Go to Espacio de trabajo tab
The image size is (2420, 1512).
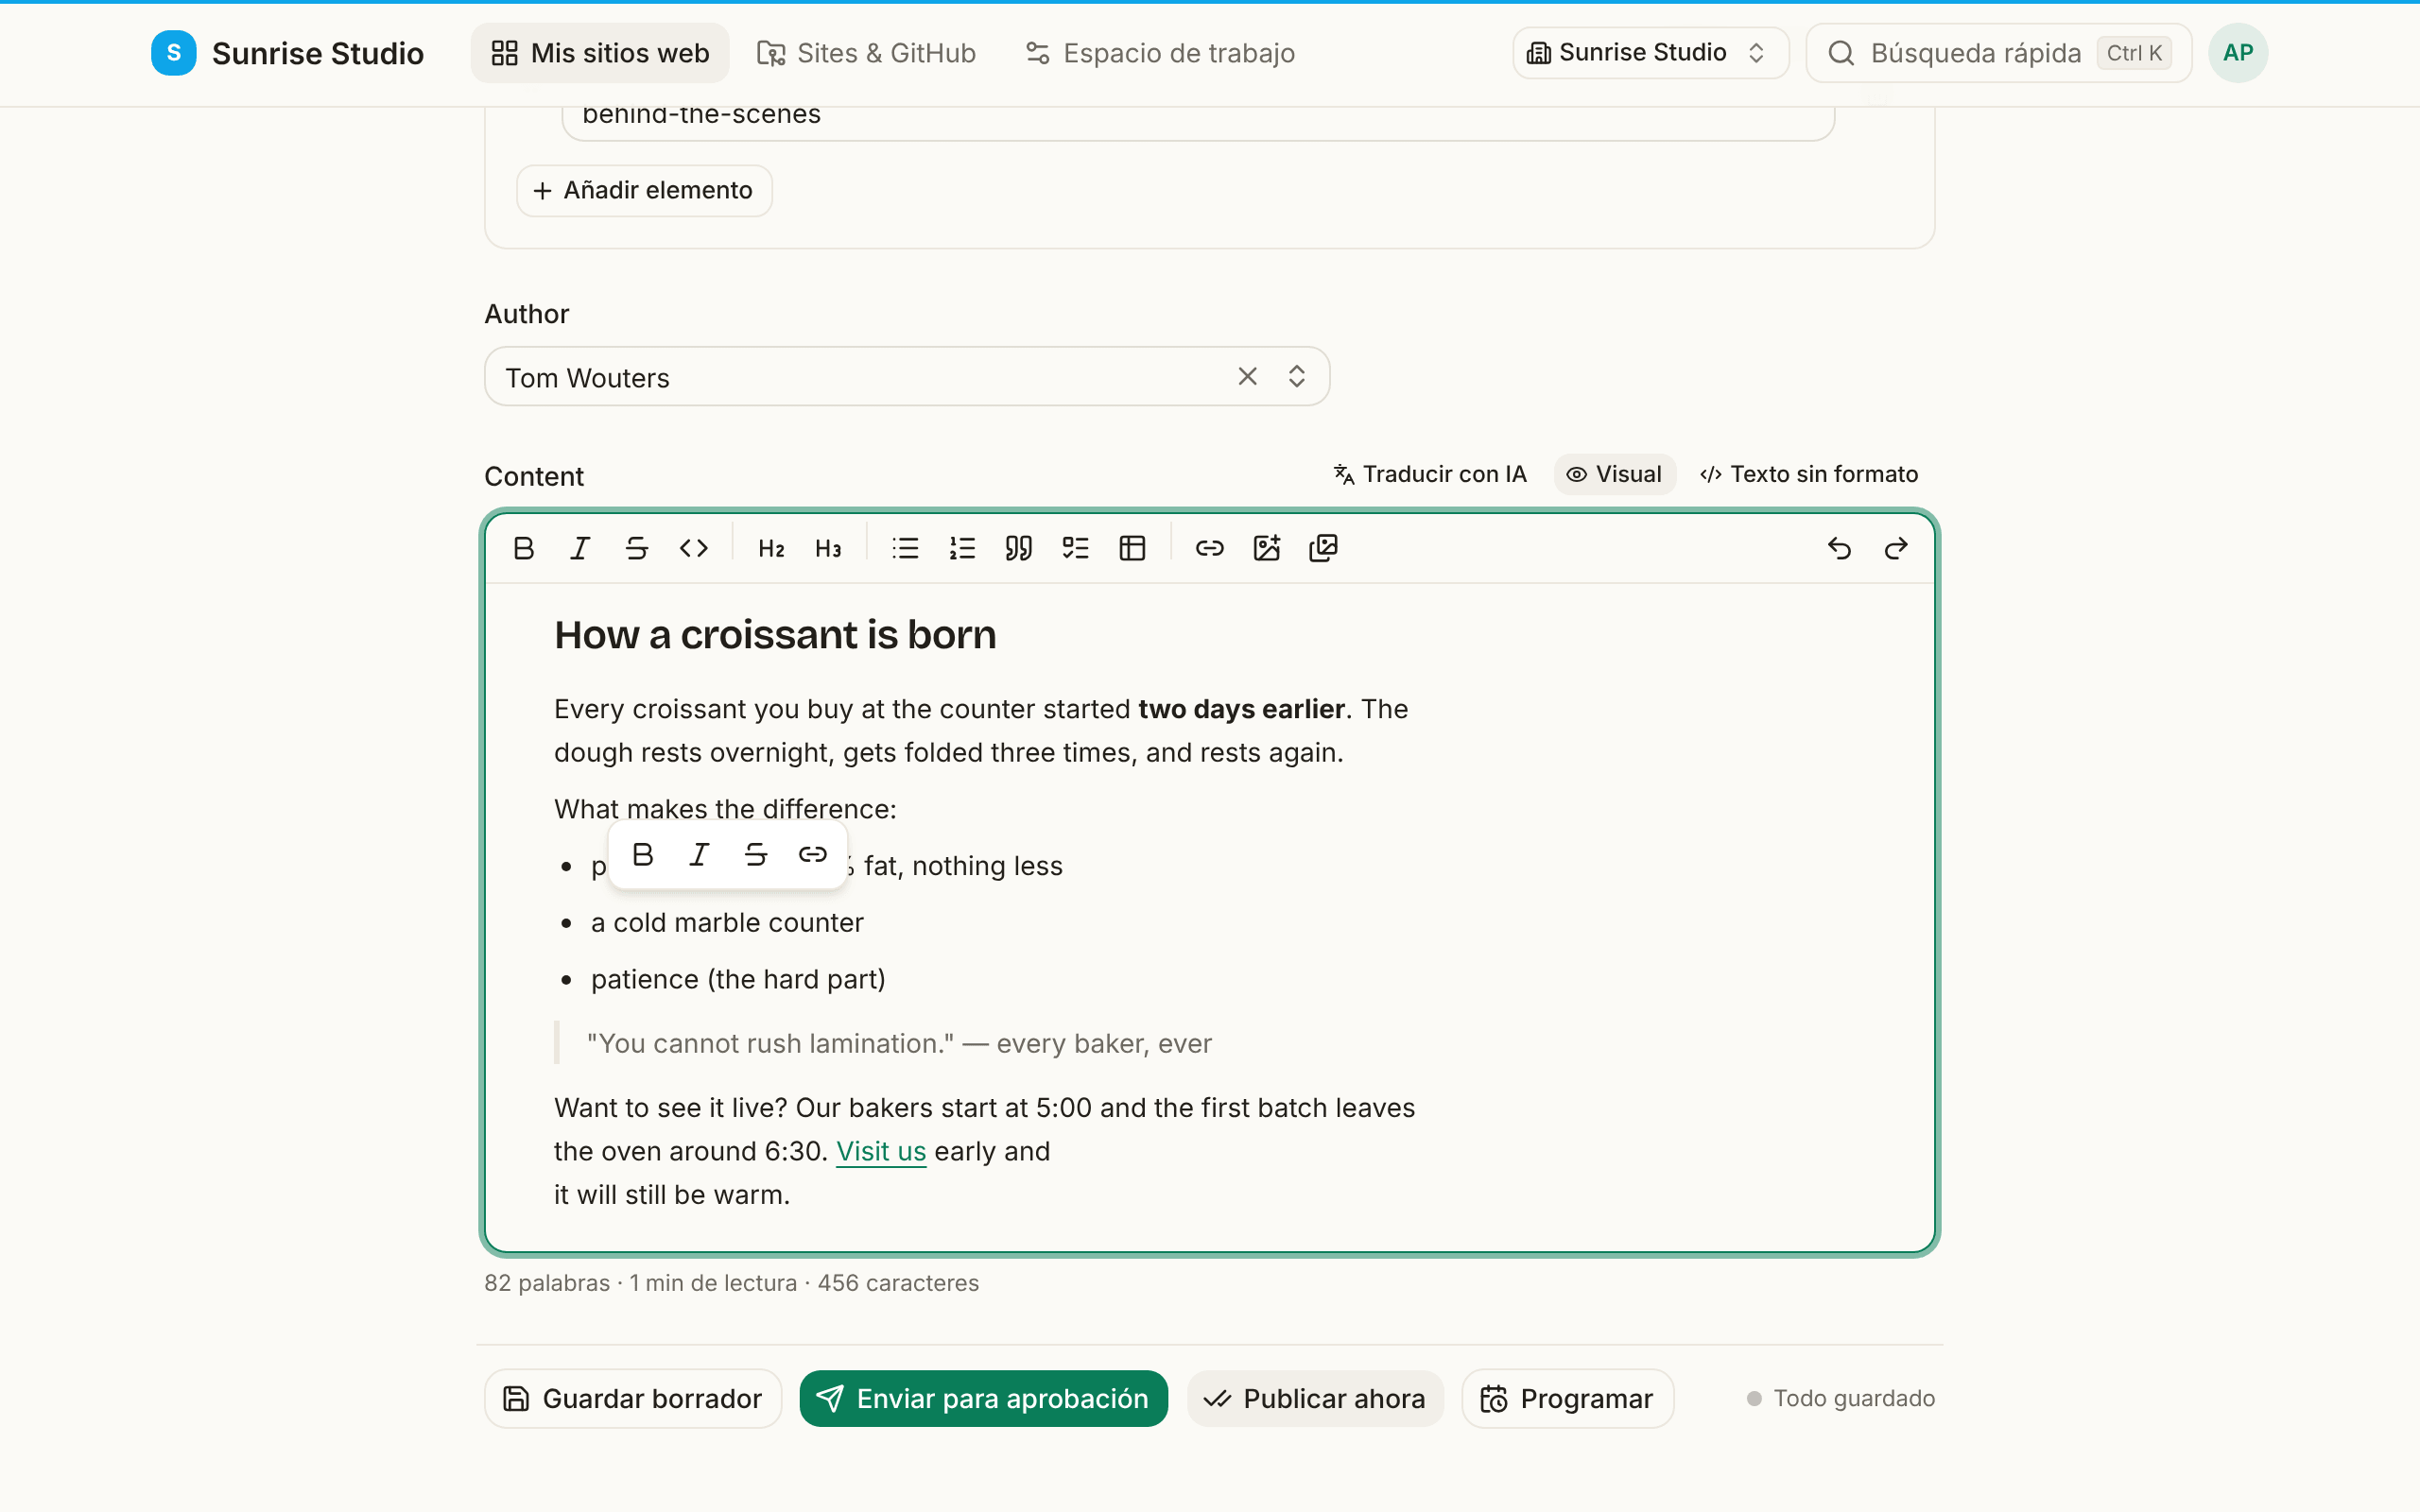tap(1160, 53)
